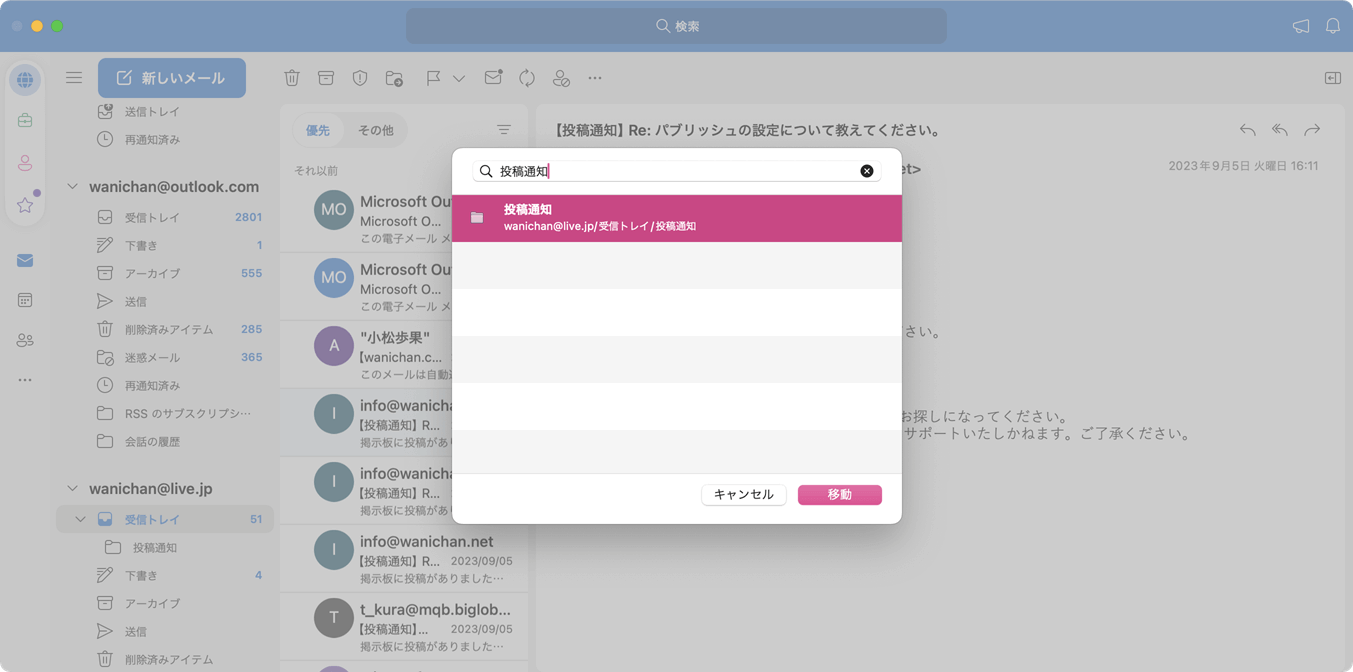Collapse the live.jp 受信トレイ folder chevron

point(80,520)
